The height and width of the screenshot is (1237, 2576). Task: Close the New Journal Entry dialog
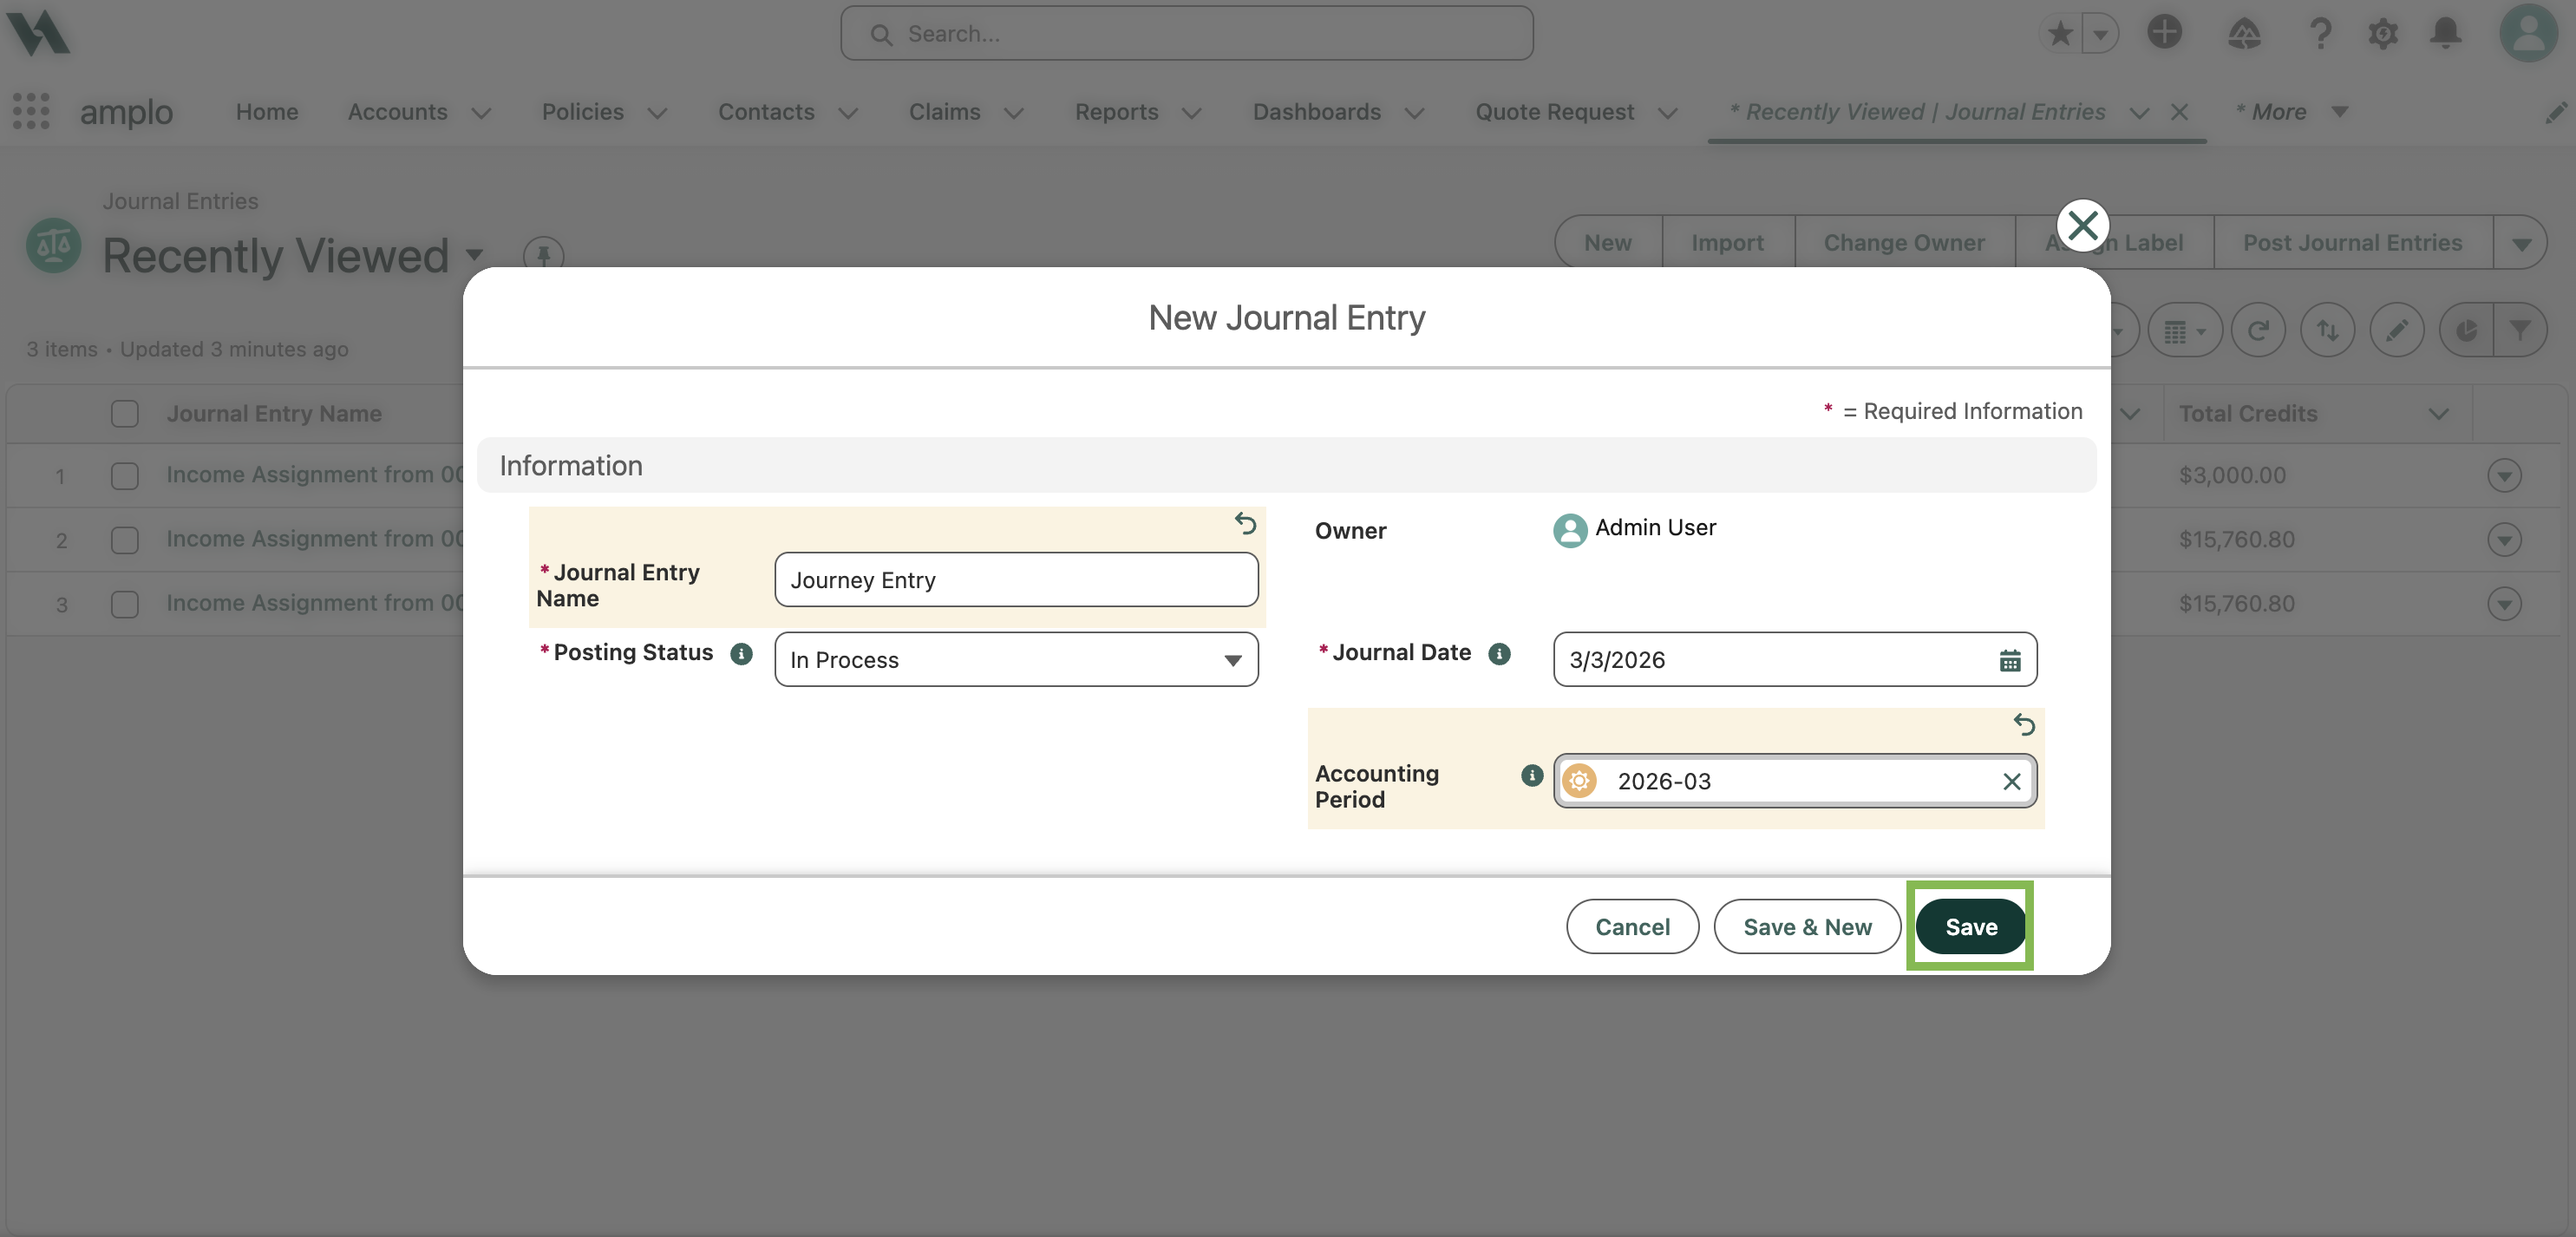pos(2083,226)
